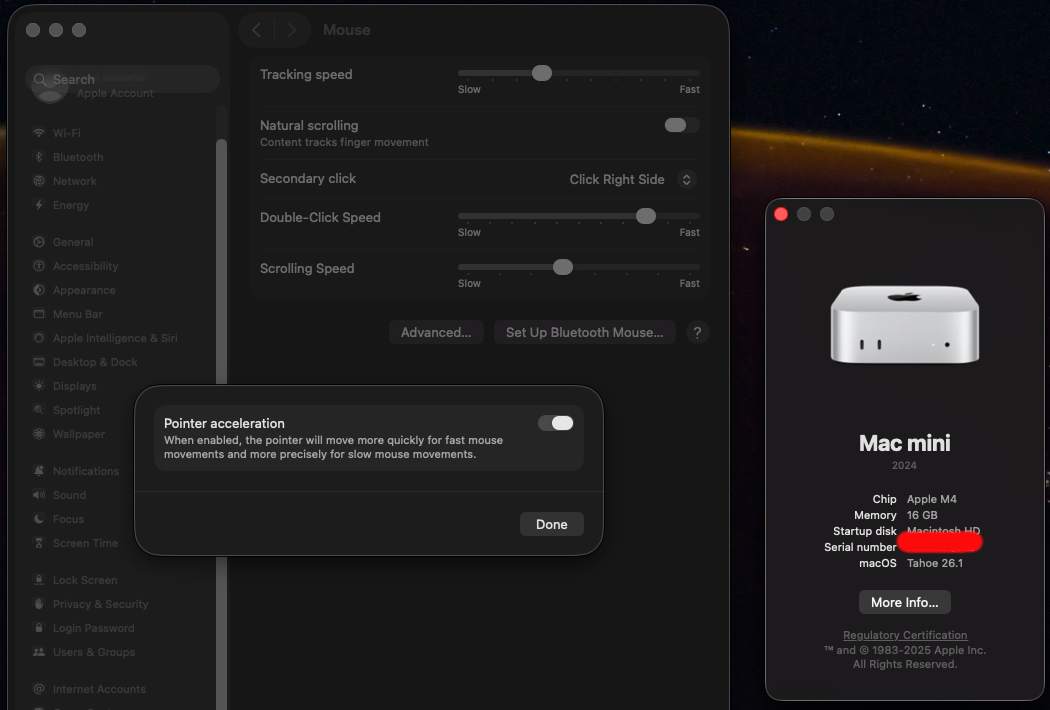Click the Appearance icon in sidebar
Screen dimensions: 1050x710
click(39, 290)
